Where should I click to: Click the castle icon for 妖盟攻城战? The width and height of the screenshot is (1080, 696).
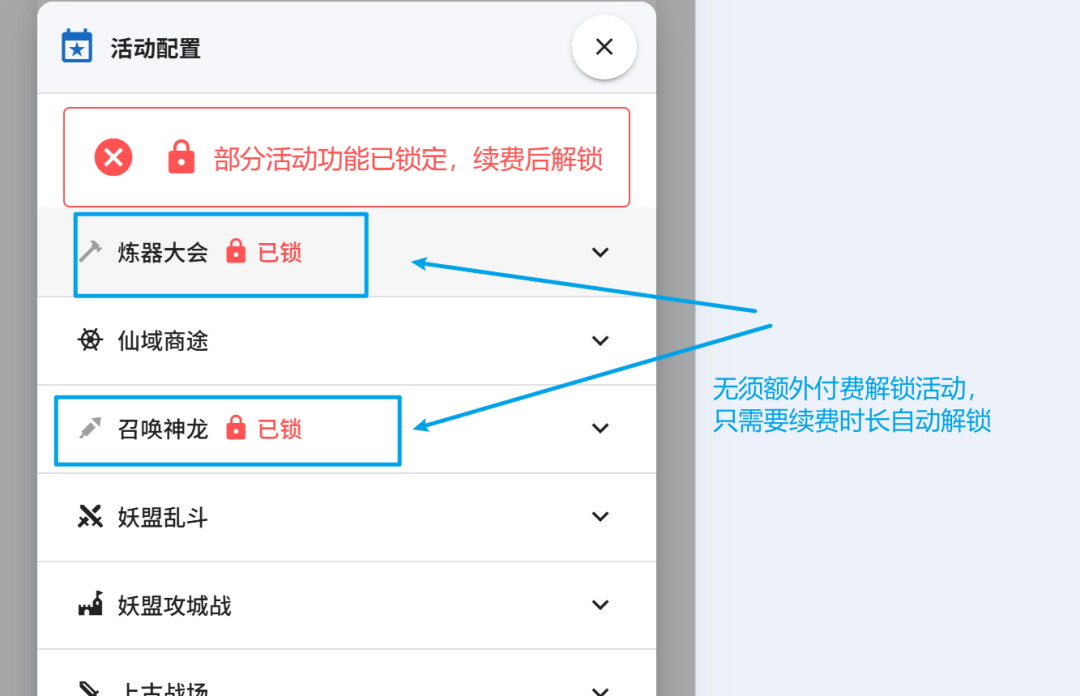click(90, 604)
